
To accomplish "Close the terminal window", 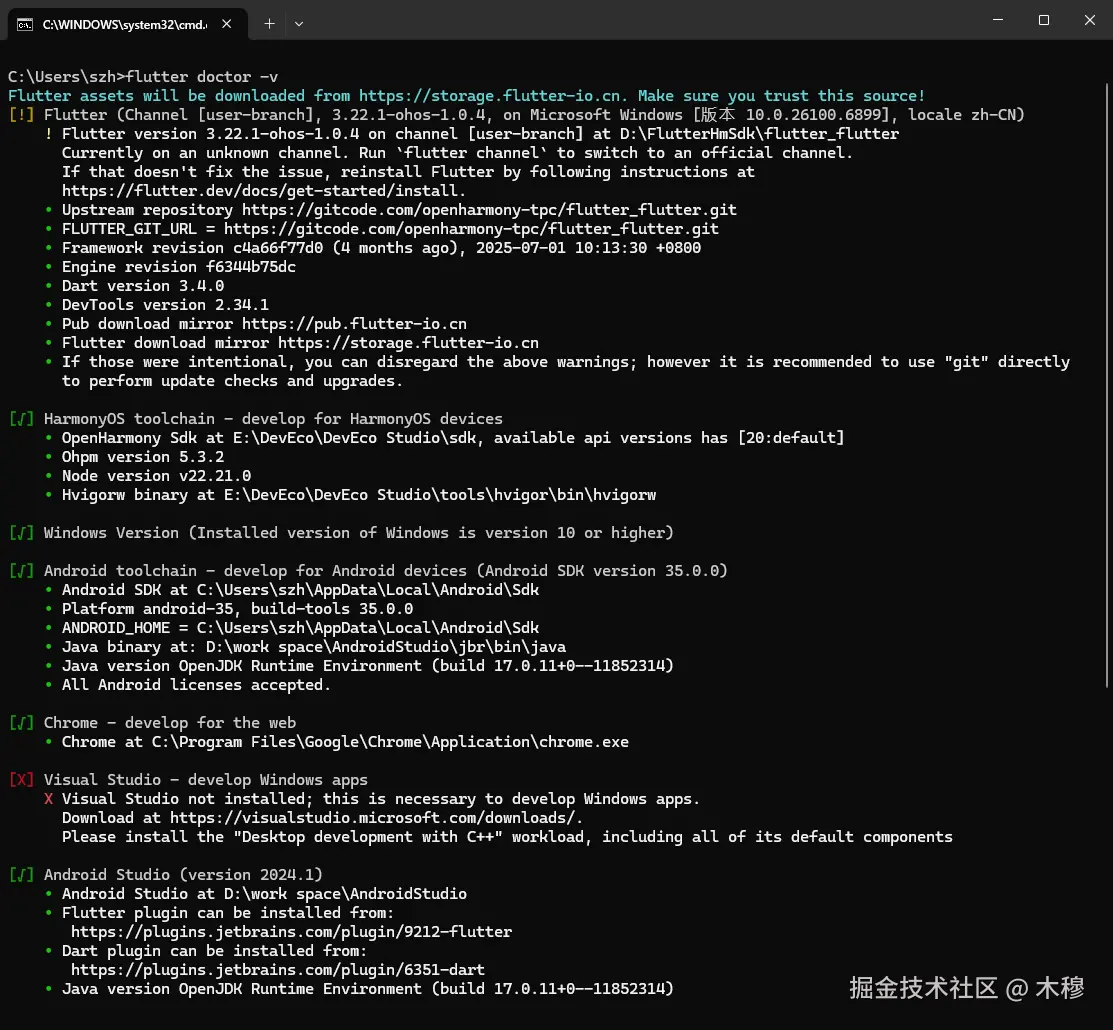I will pyautogui.click(x=1090, y=20).
